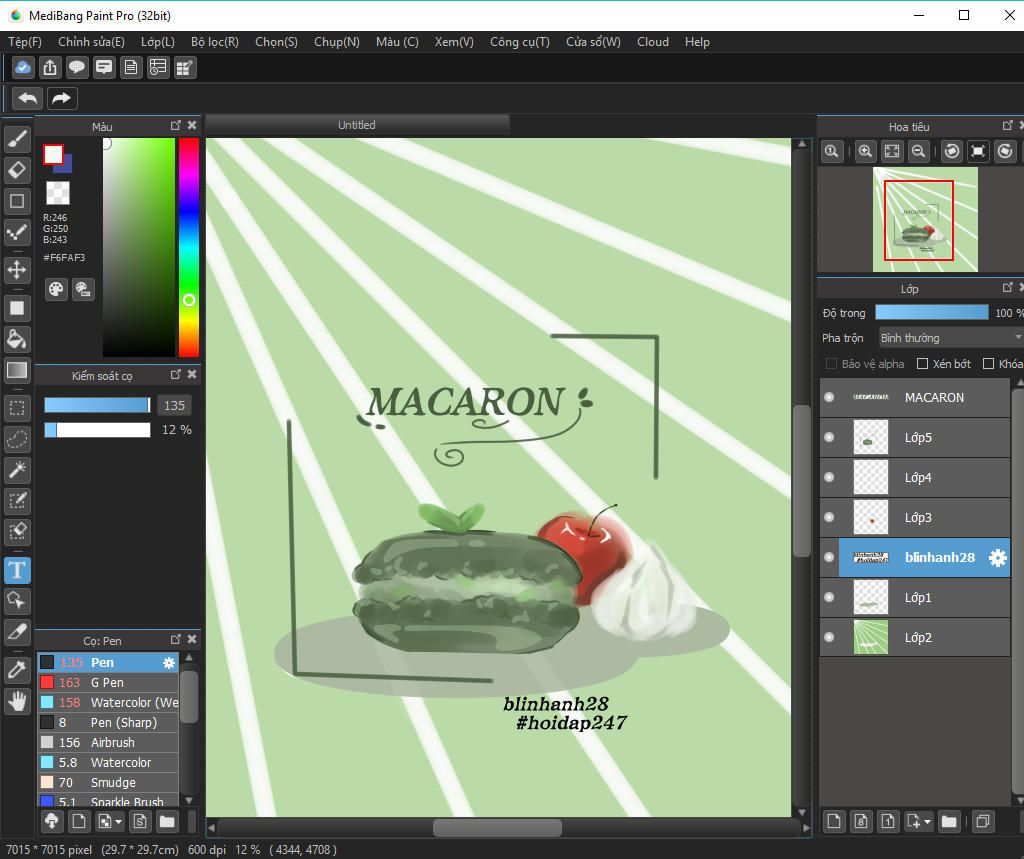
Task: Select the Pen (Sharp) brush
Action: pyautogui.click(x=108, y=722)
